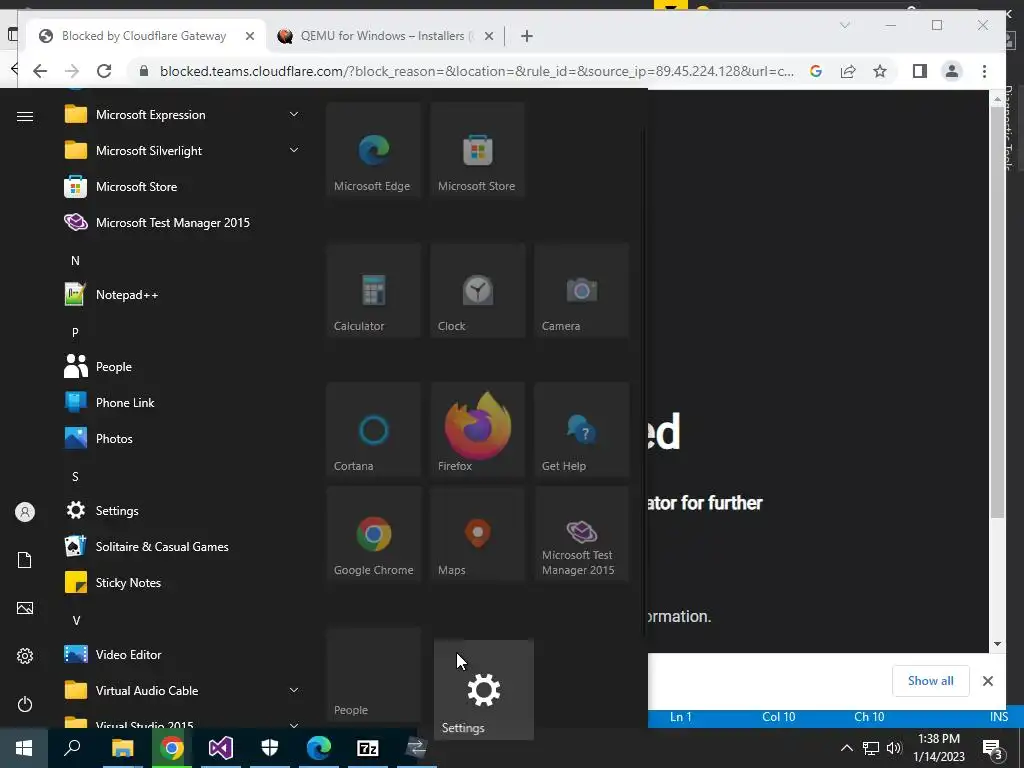This screenshot has width=1024, height=768.
Task: Open Microsoft Test Manager 2015 list entry
Action: [x=183, y=222]
